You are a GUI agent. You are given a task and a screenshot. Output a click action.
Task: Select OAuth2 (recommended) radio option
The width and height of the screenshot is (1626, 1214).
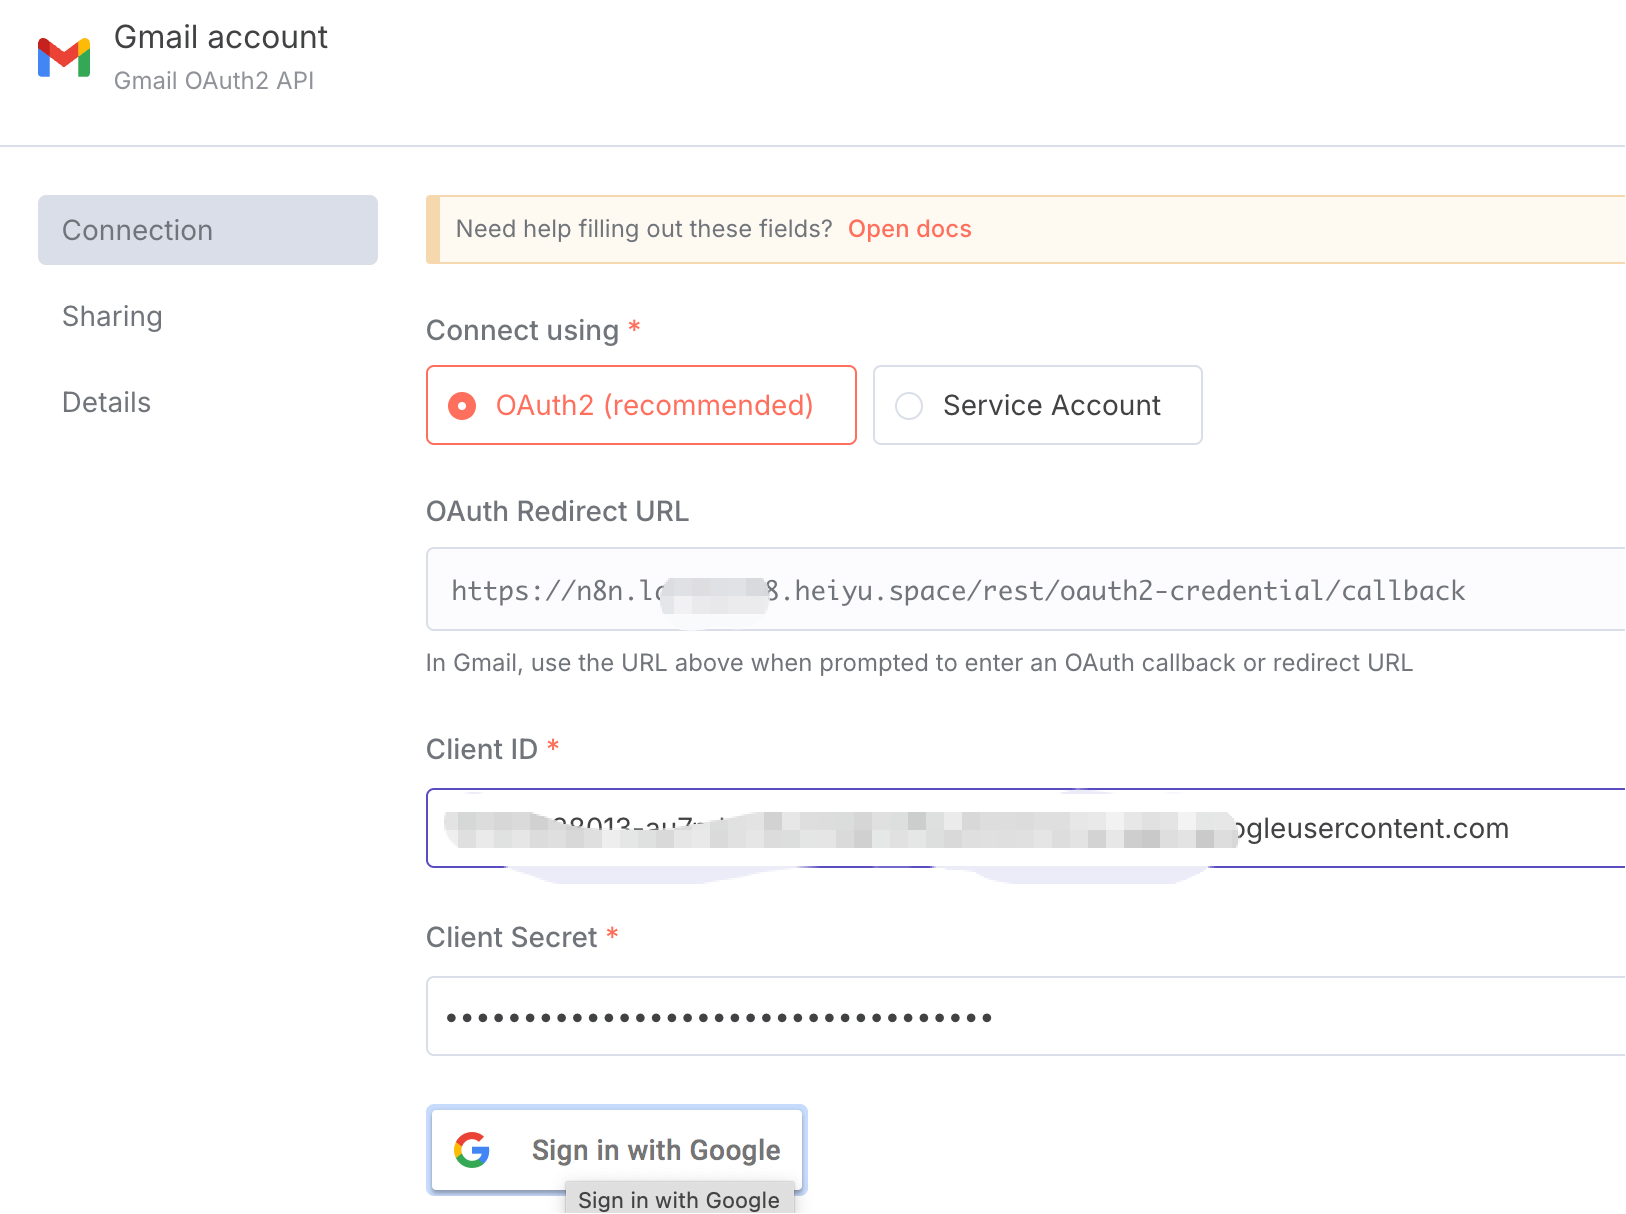[x=641, y=405]
